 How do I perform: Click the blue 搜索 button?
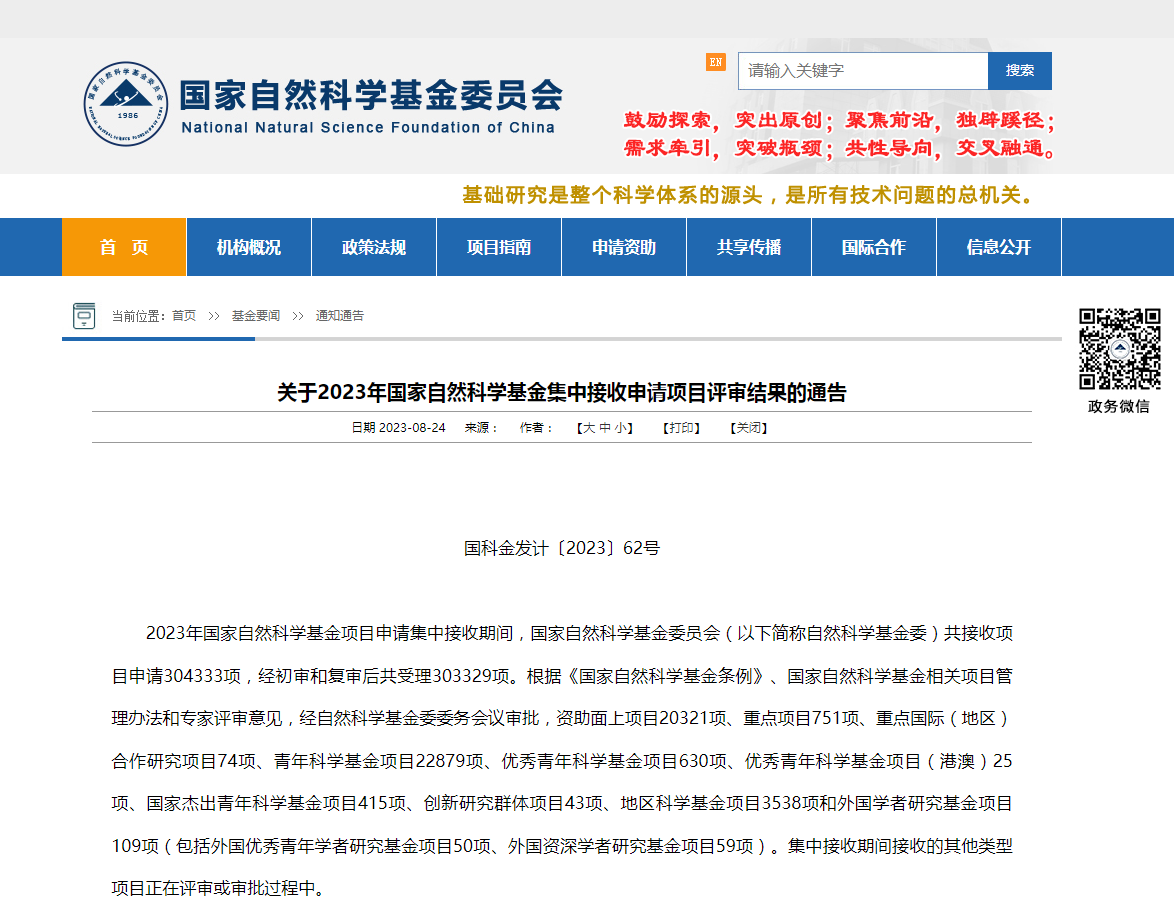coord(1020,71)
